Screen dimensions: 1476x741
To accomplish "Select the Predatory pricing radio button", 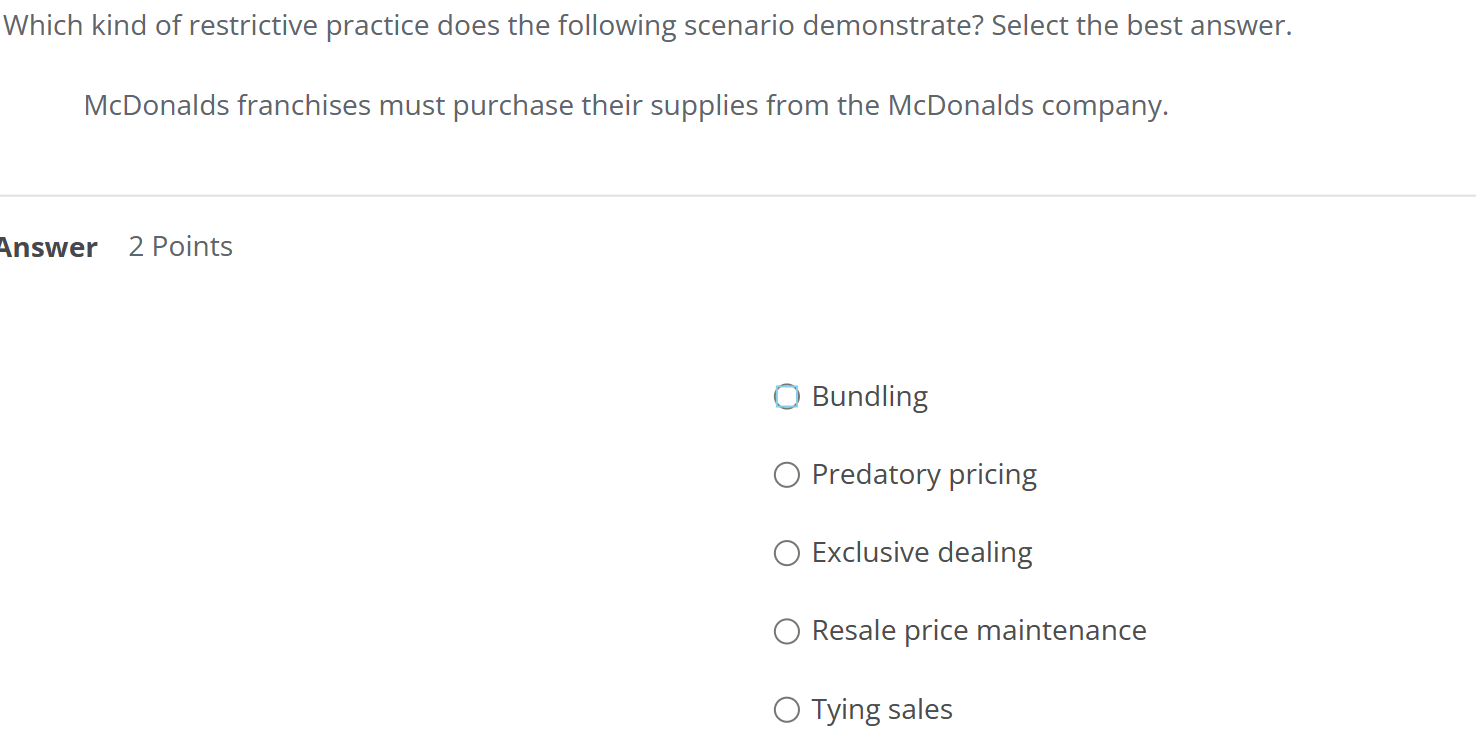I will click(x=787, y=474).
